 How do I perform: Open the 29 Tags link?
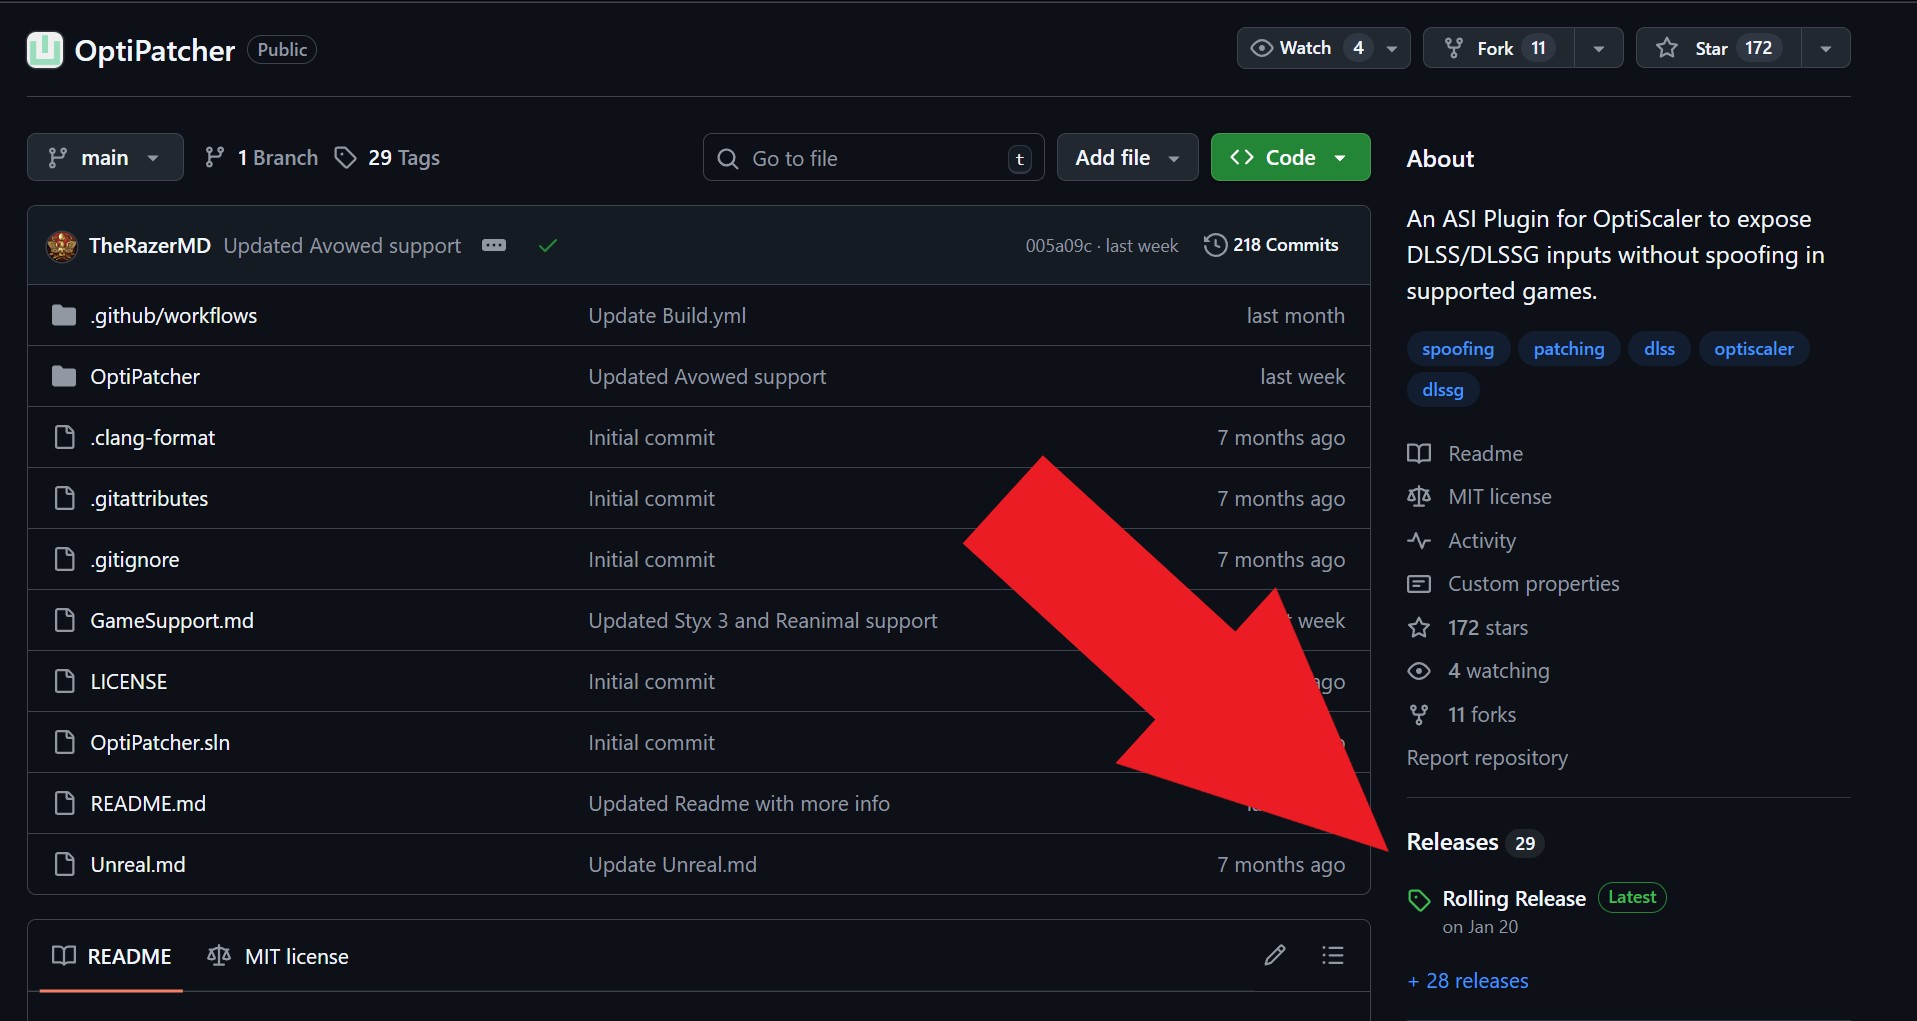(388, 158)
